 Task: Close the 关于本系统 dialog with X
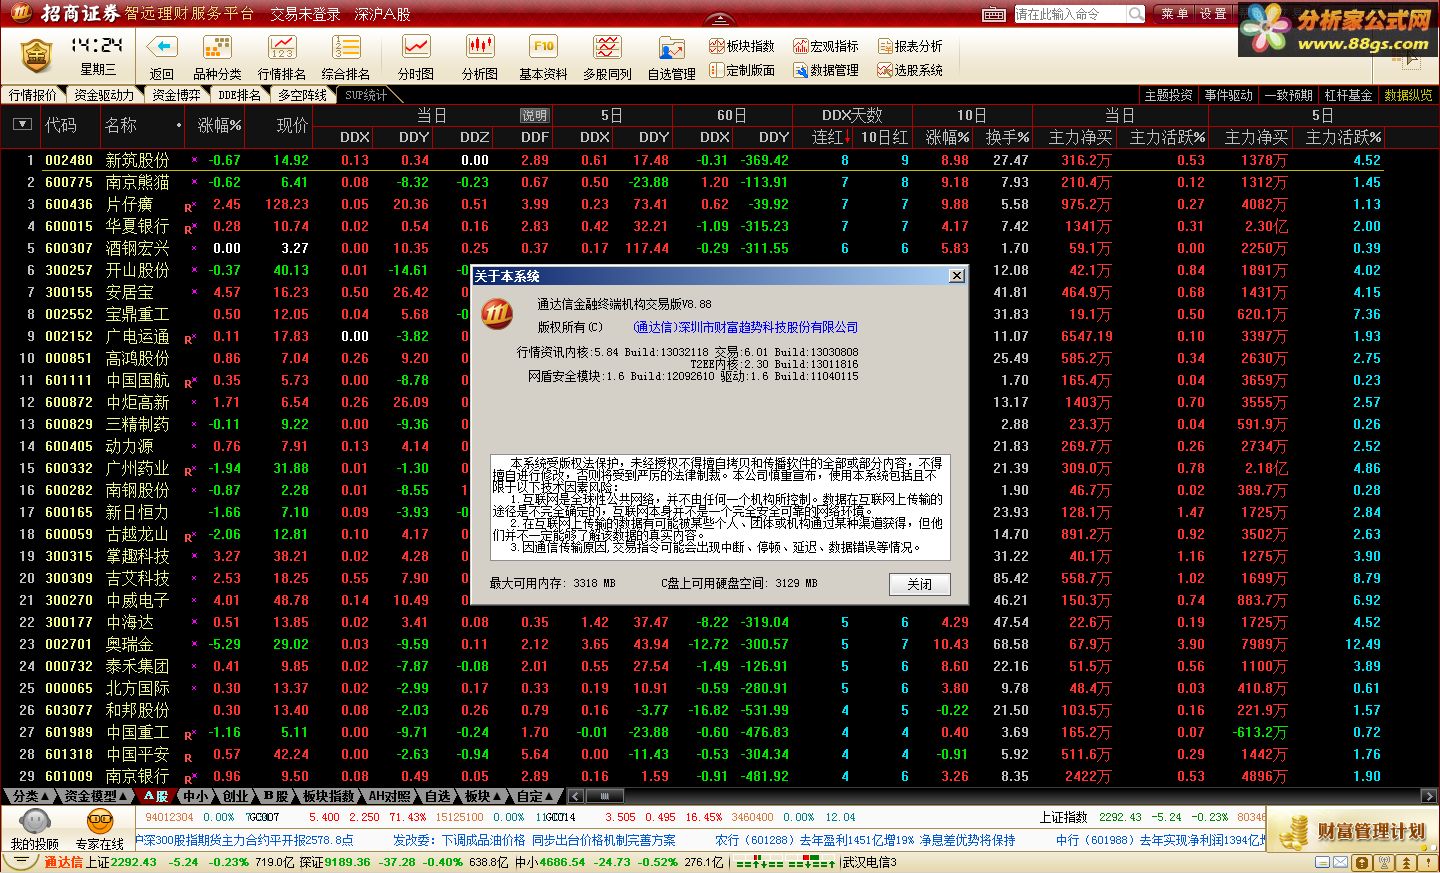click(957, 275)
